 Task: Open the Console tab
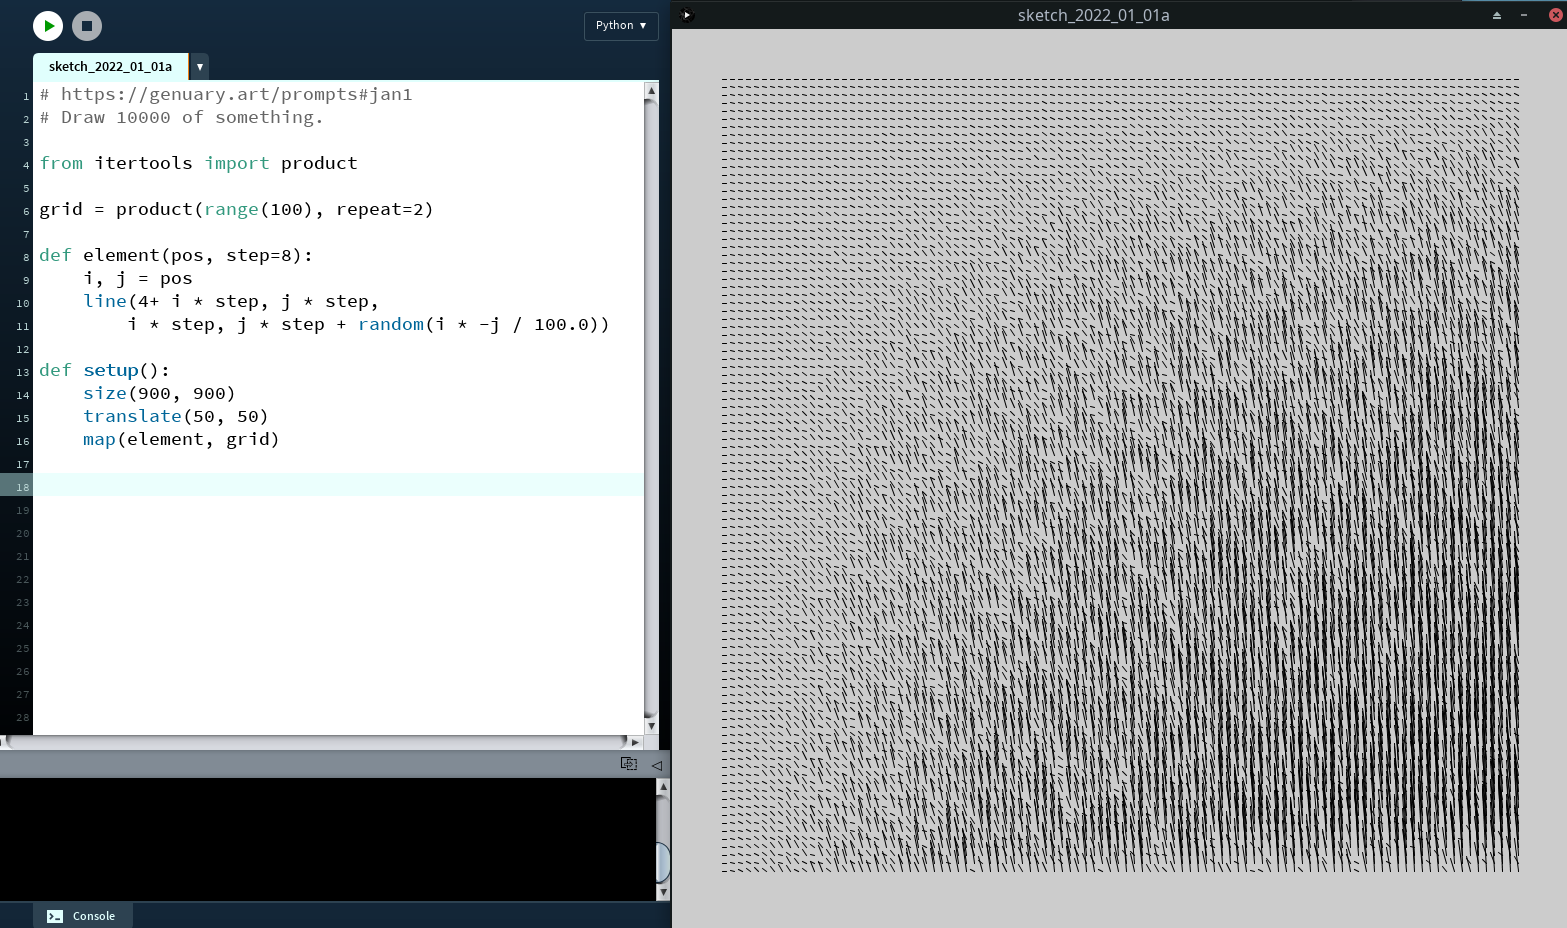pos(83,916)
